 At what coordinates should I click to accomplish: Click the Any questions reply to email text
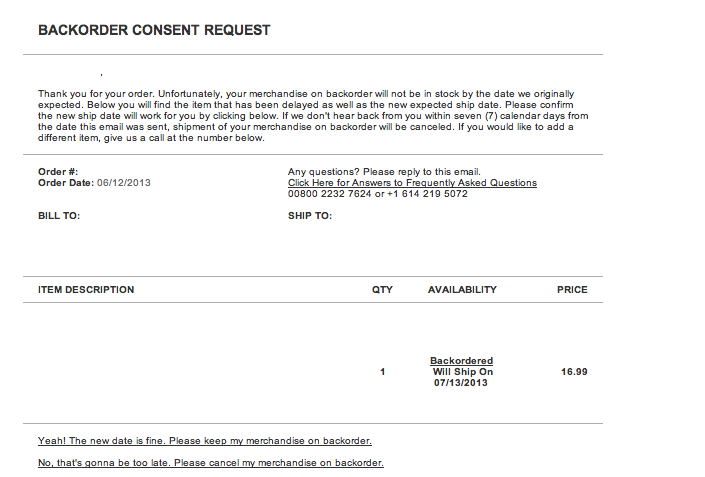[384, 172]
